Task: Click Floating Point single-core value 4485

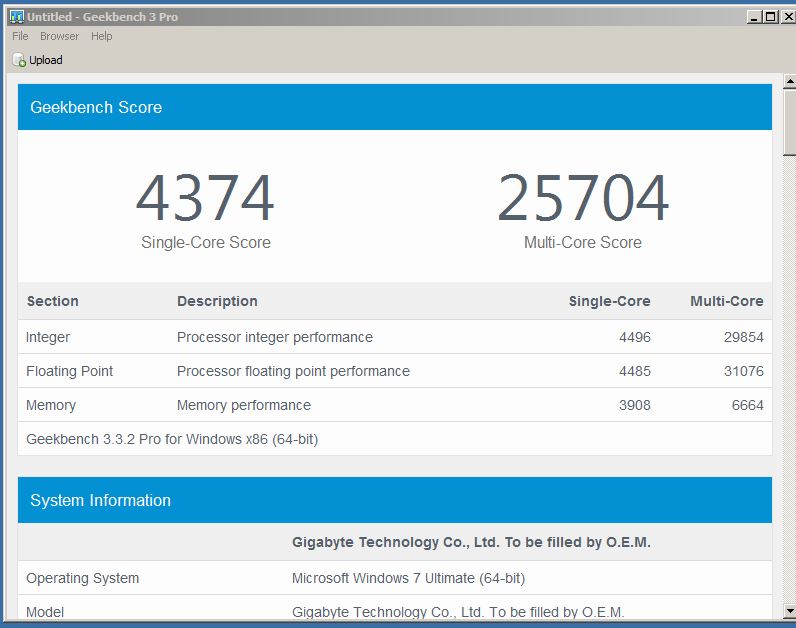Action: tap(635, 371)
